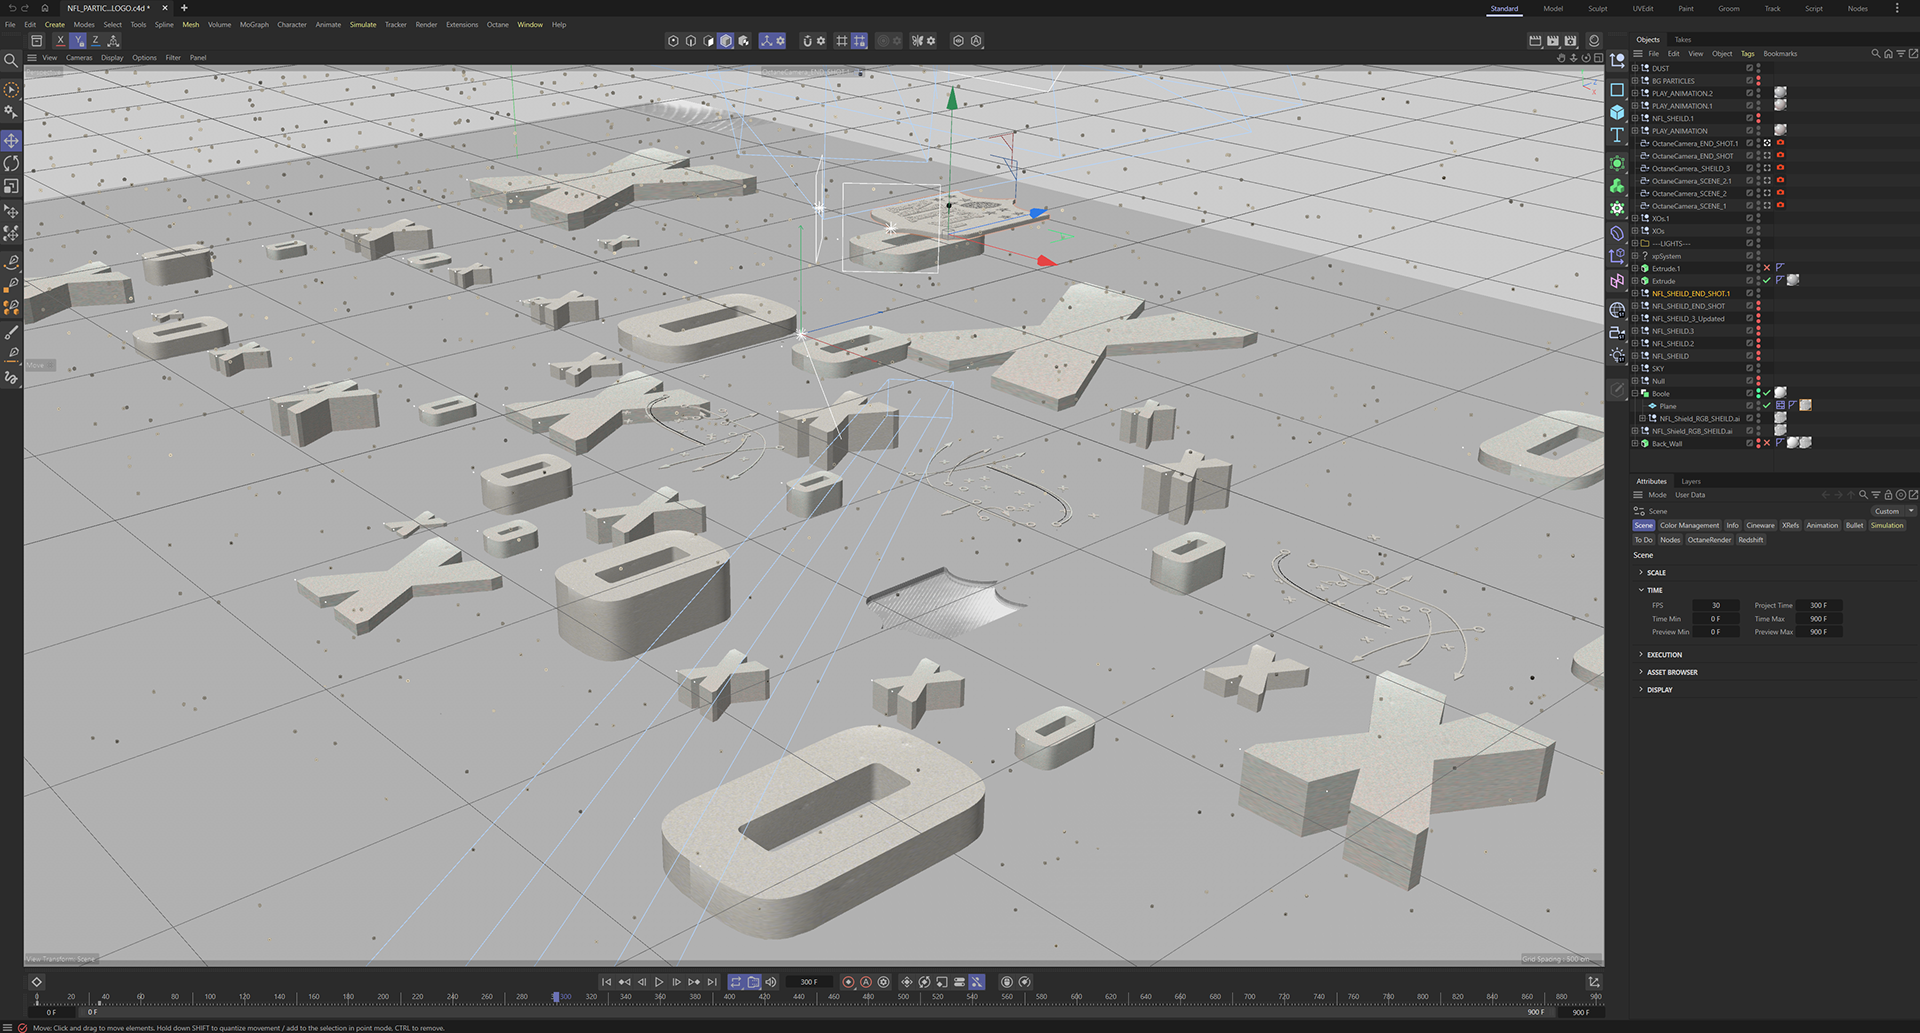Open the MoGraph menu
Viewport: 1920px width, 1033px height.
pyautogui.click(x=254, y=25)
